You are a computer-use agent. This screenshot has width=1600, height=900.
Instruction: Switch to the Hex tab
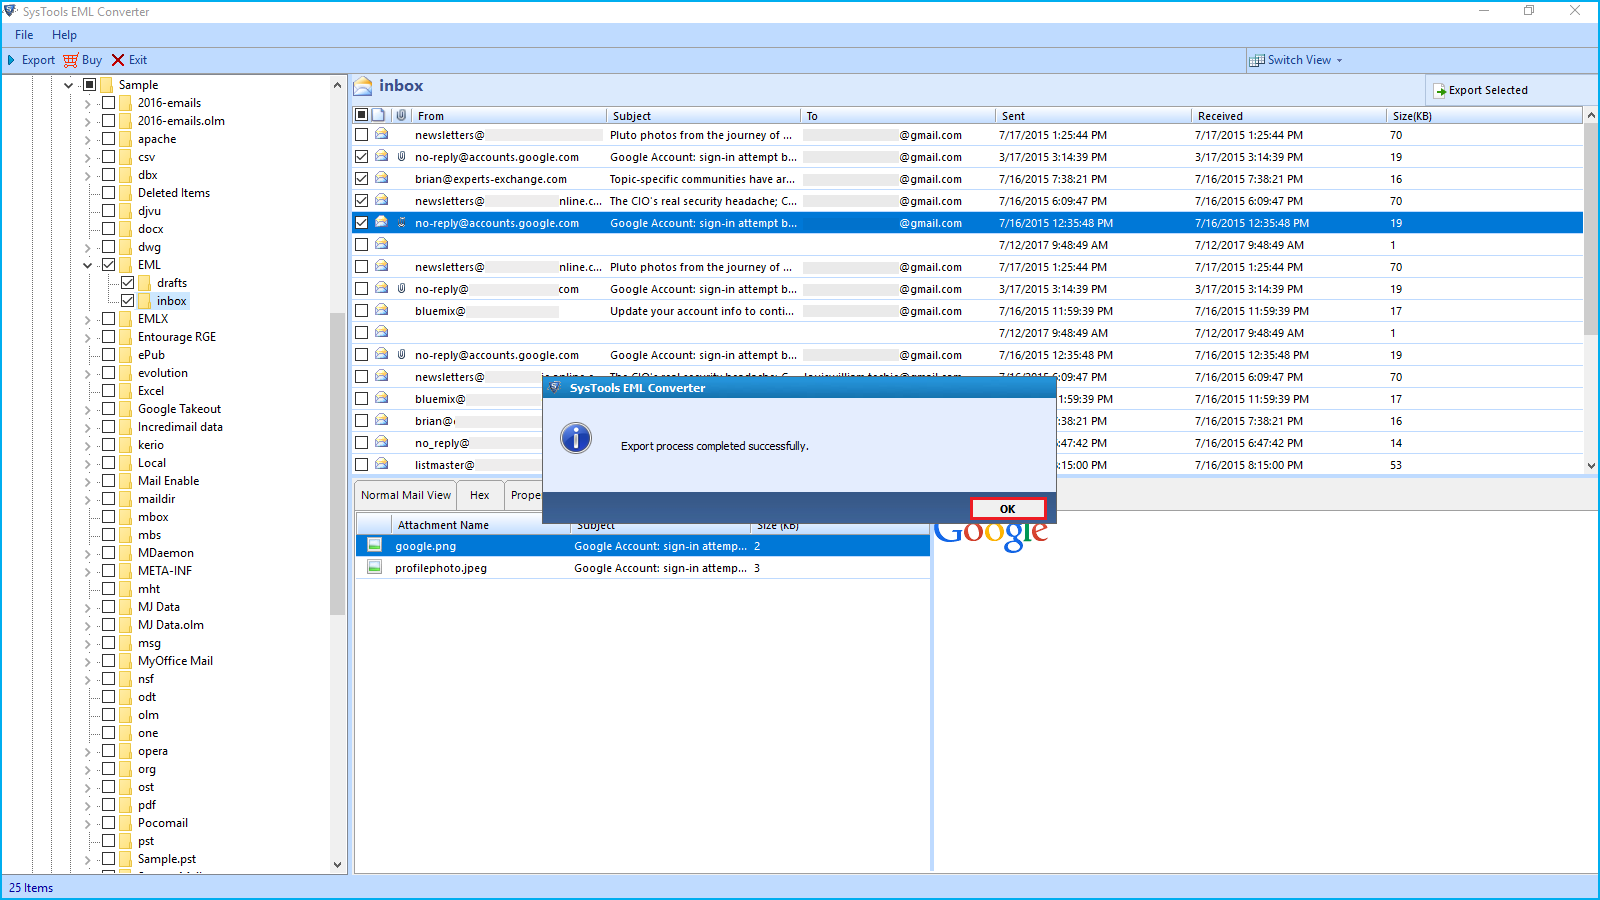pyautogui.click(x=480, y=495)
